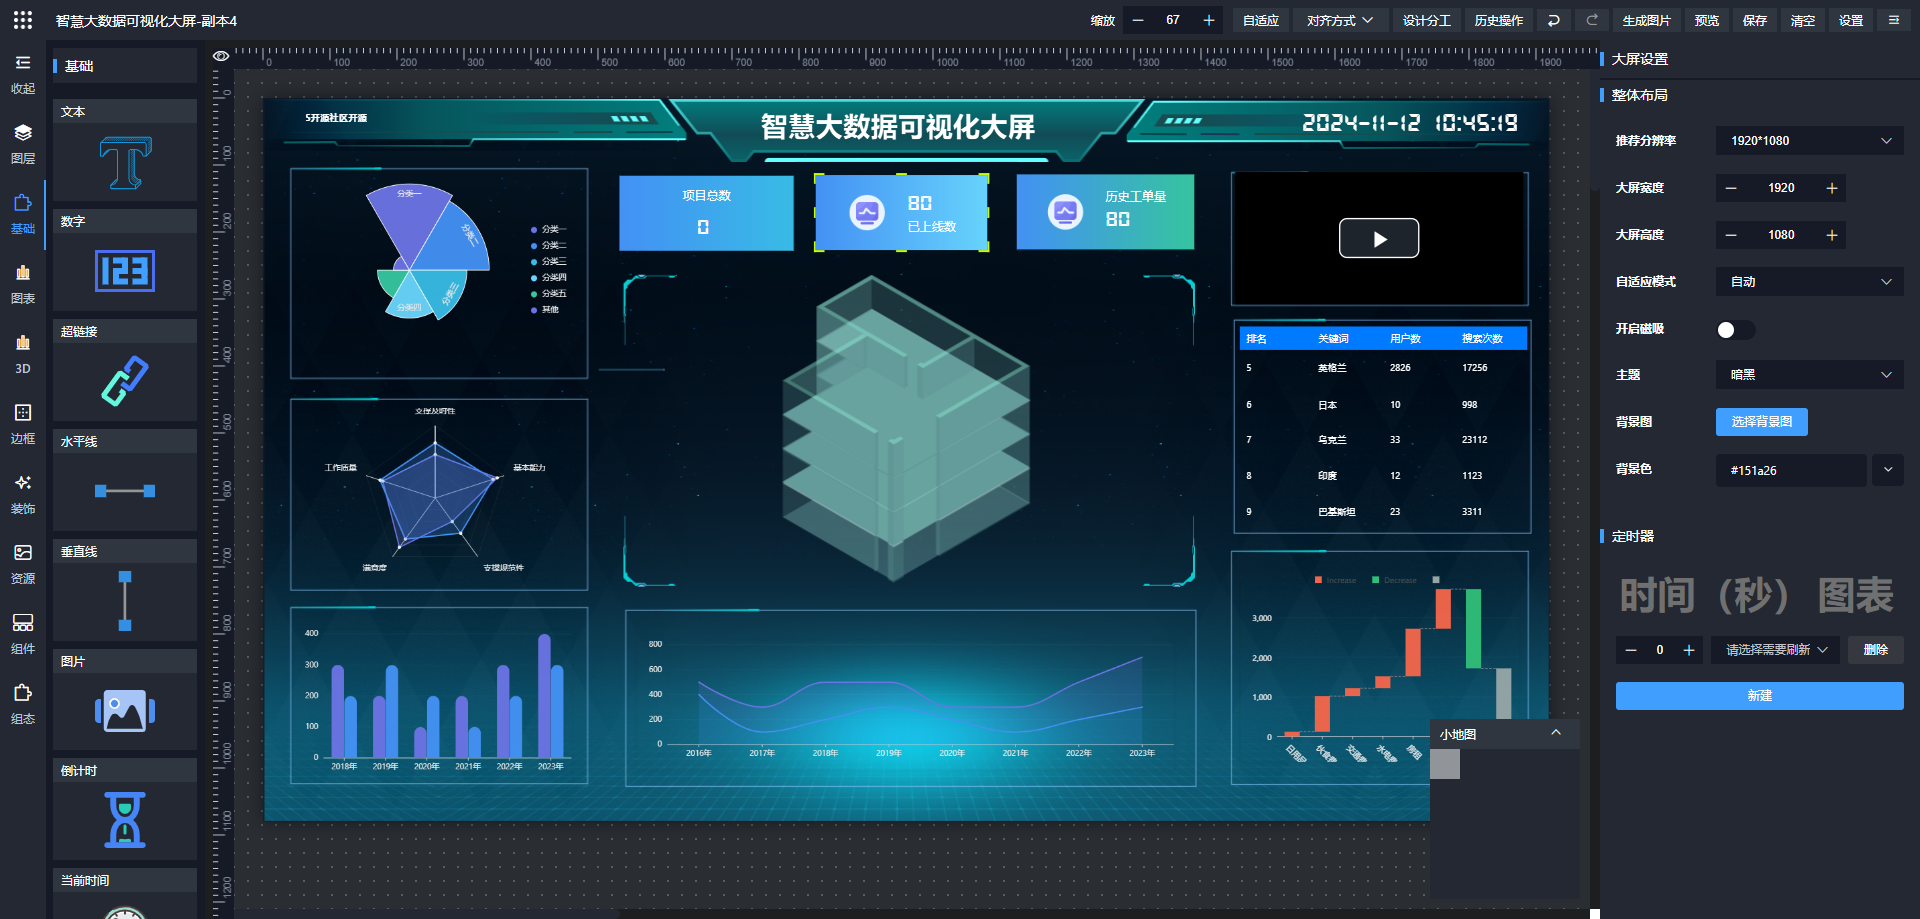Click 保存 save in toolbar
The width and height of the screenshot is (1920, 919).
[1755, 20]
